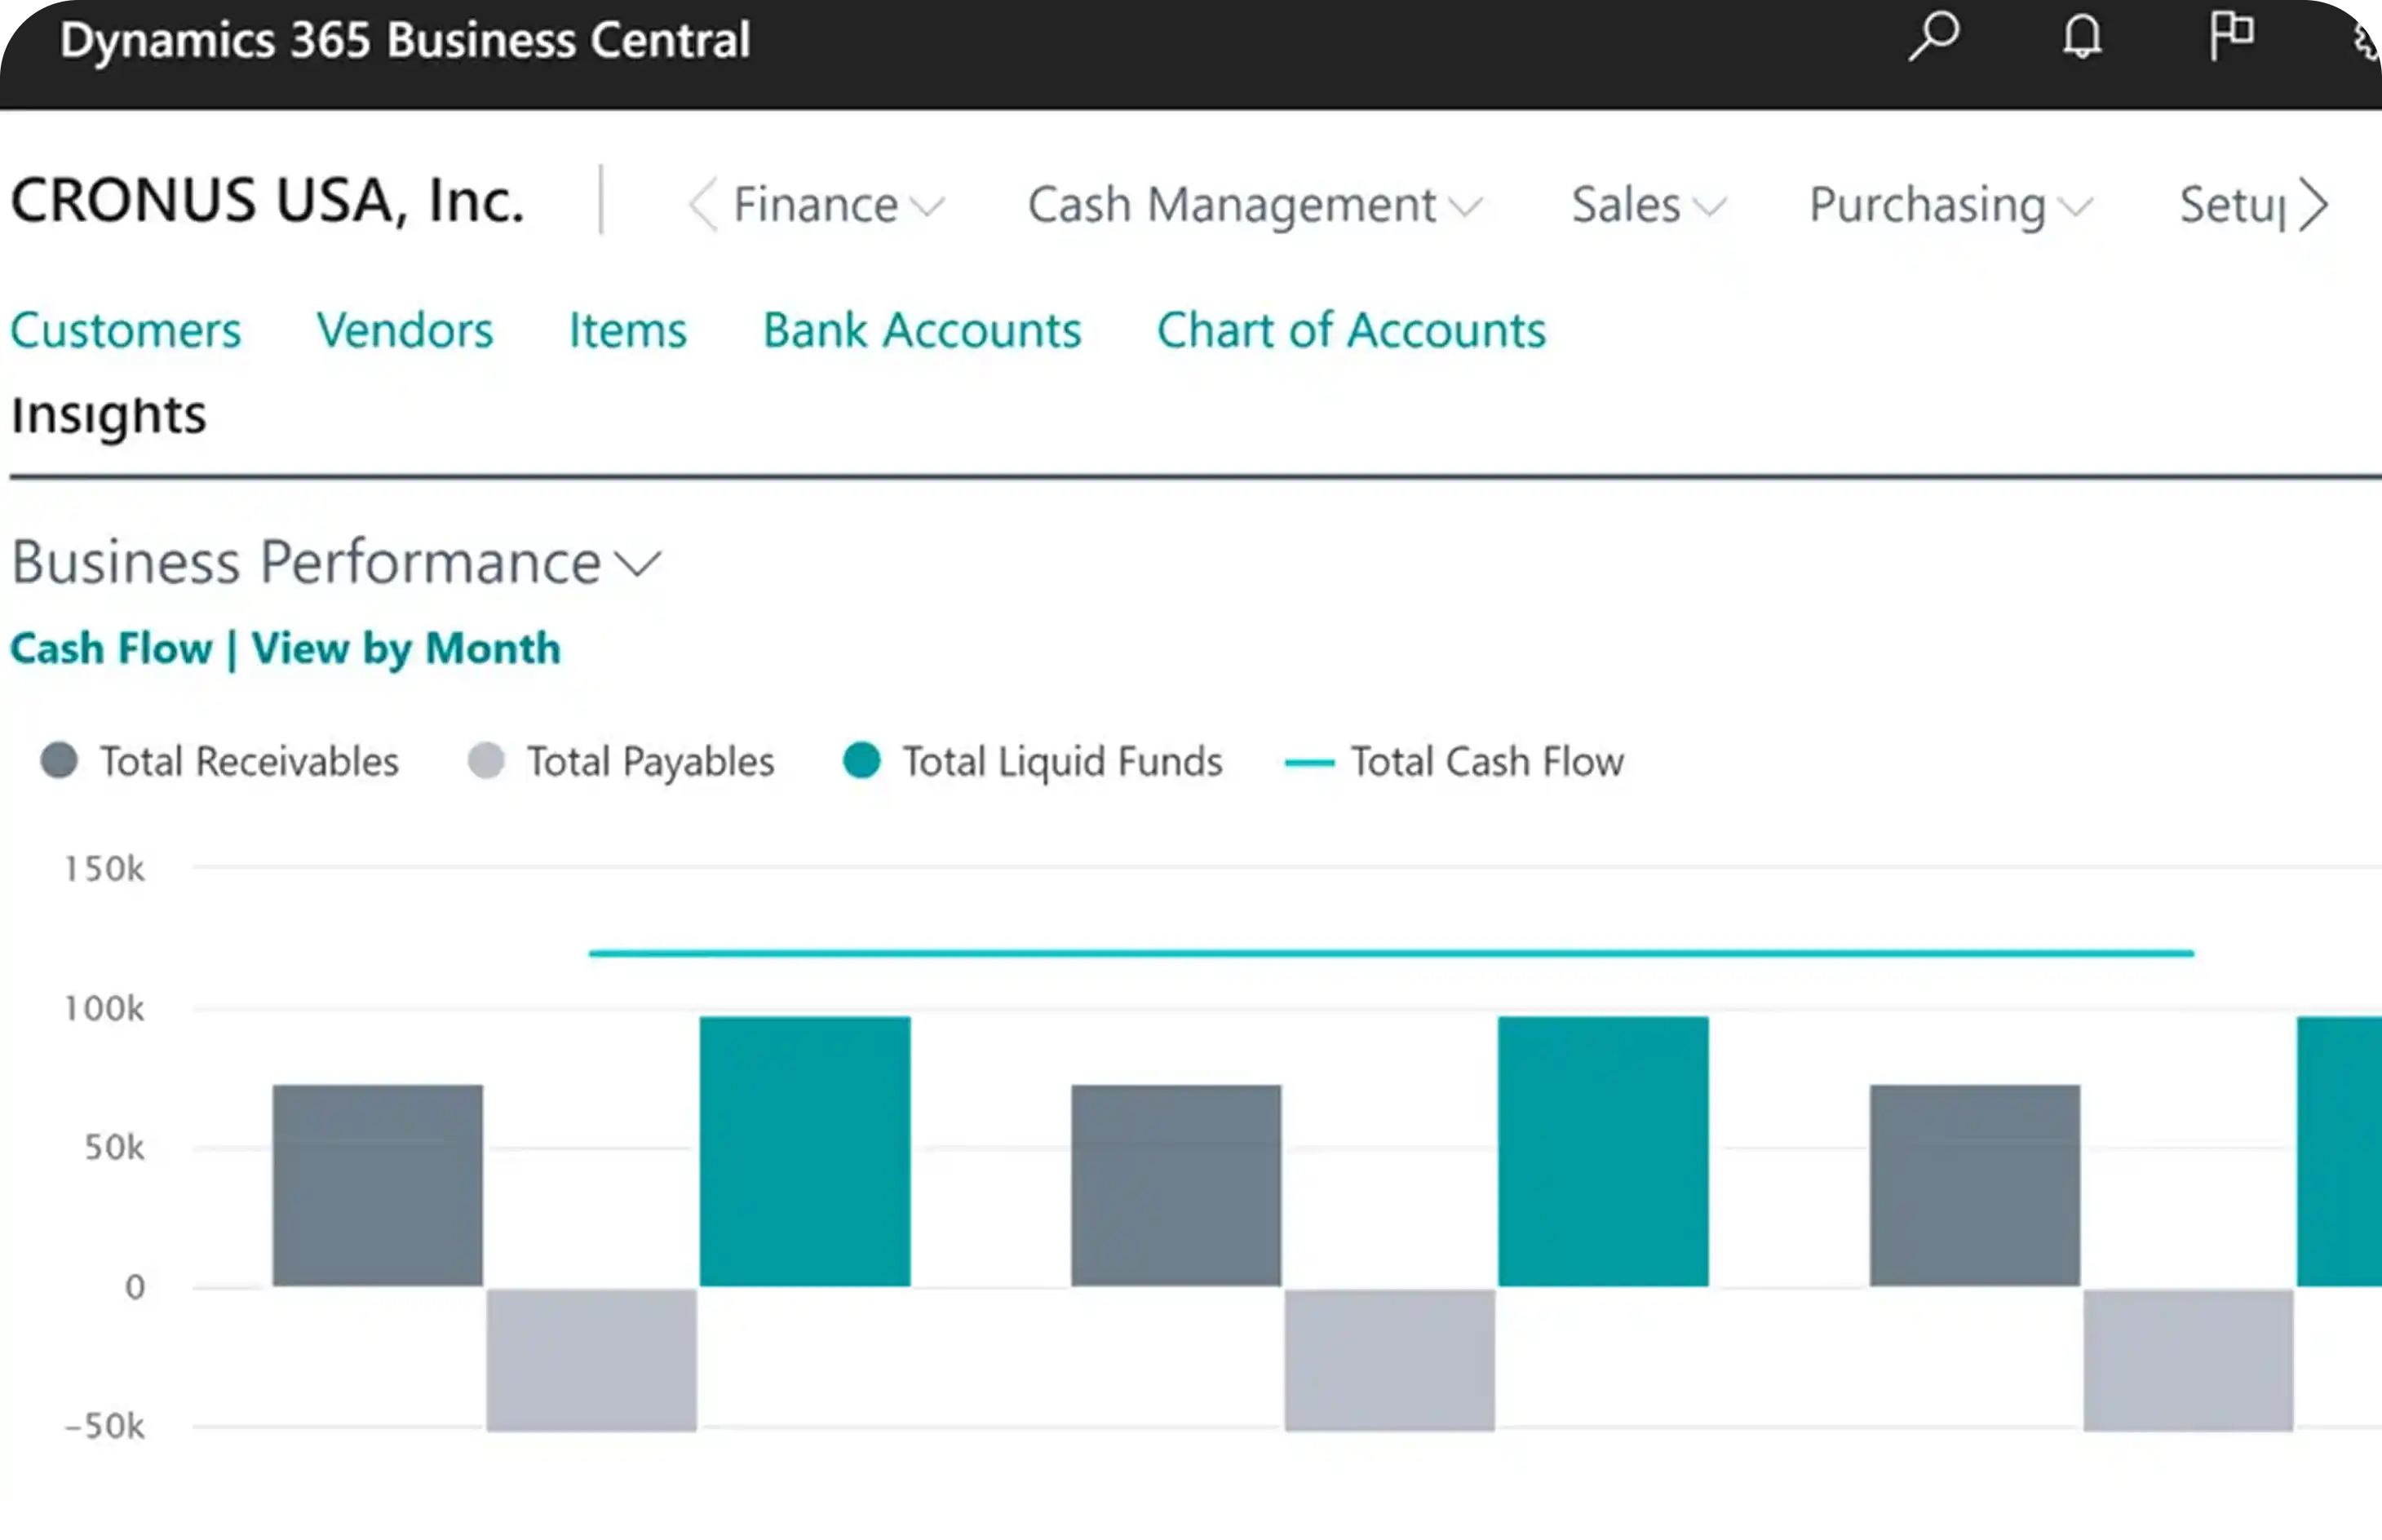Click Cash Flow View by Month title
The height and width of the screenshot is (1540, 2382).
click(285, 648)
